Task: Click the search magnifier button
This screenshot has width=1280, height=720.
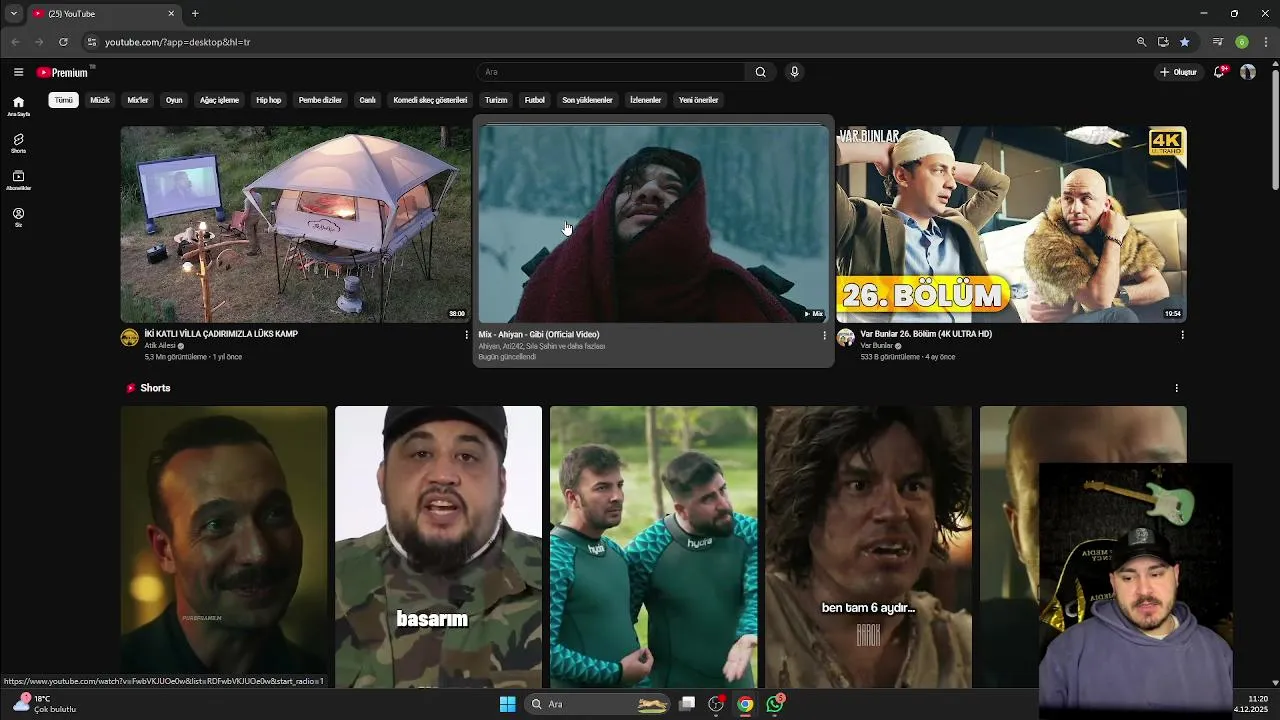Action: point(760,72)
